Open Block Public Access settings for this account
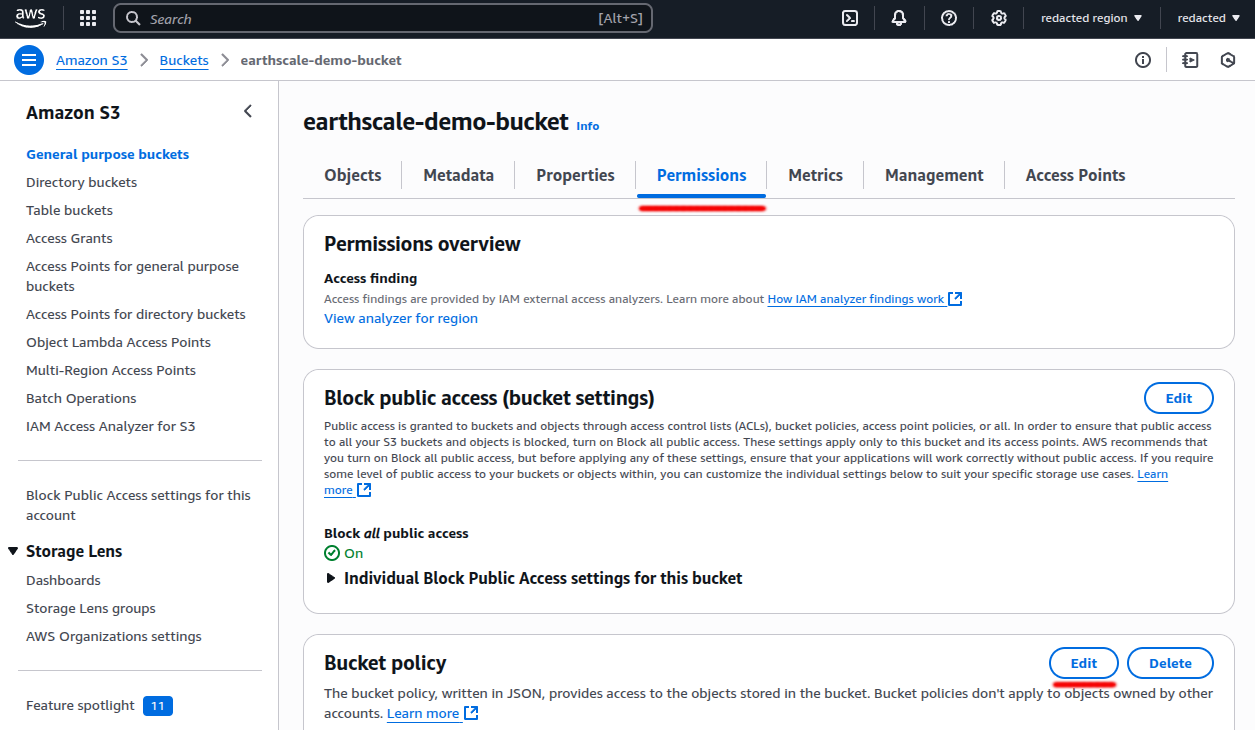The image size is (1255, 730). click(139, 505)
